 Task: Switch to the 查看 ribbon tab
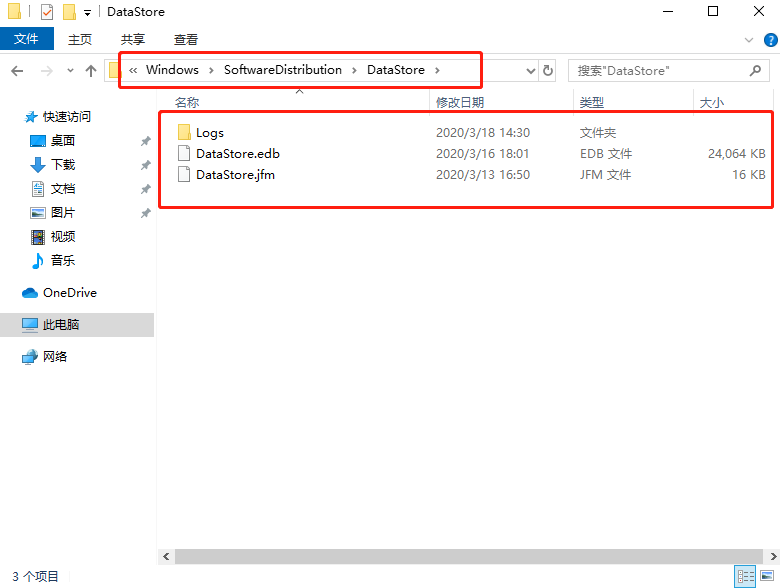(x=186, y=39)
